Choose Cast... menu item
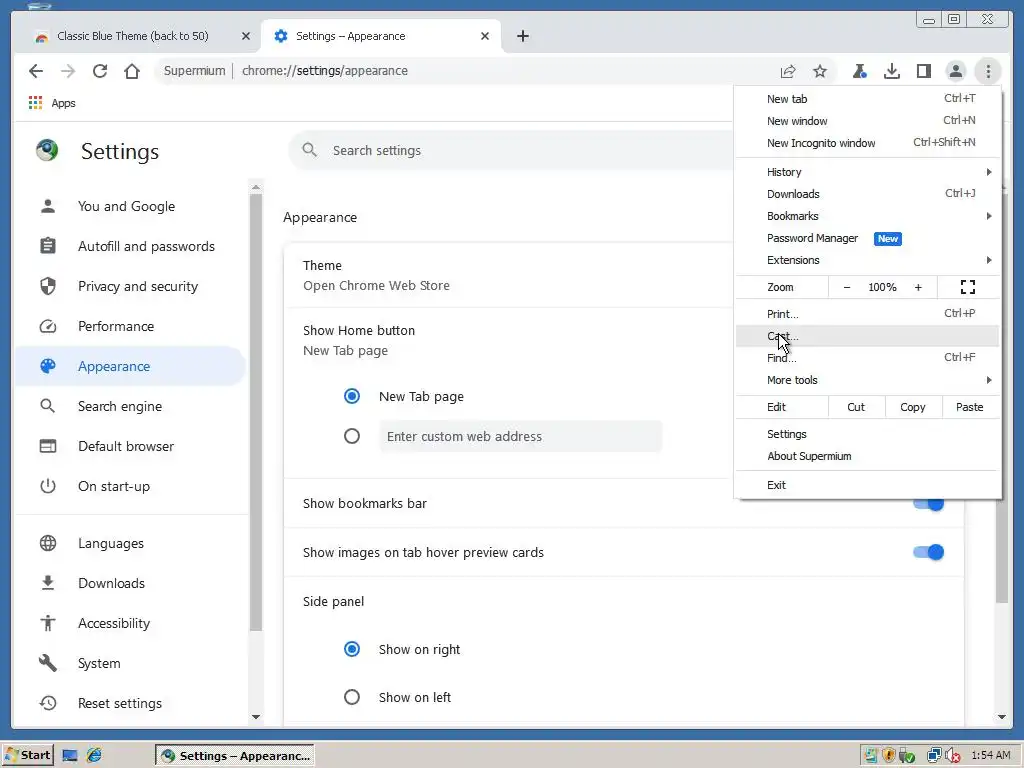Screen dimensions: 1024x768 [x=867, y=336]
